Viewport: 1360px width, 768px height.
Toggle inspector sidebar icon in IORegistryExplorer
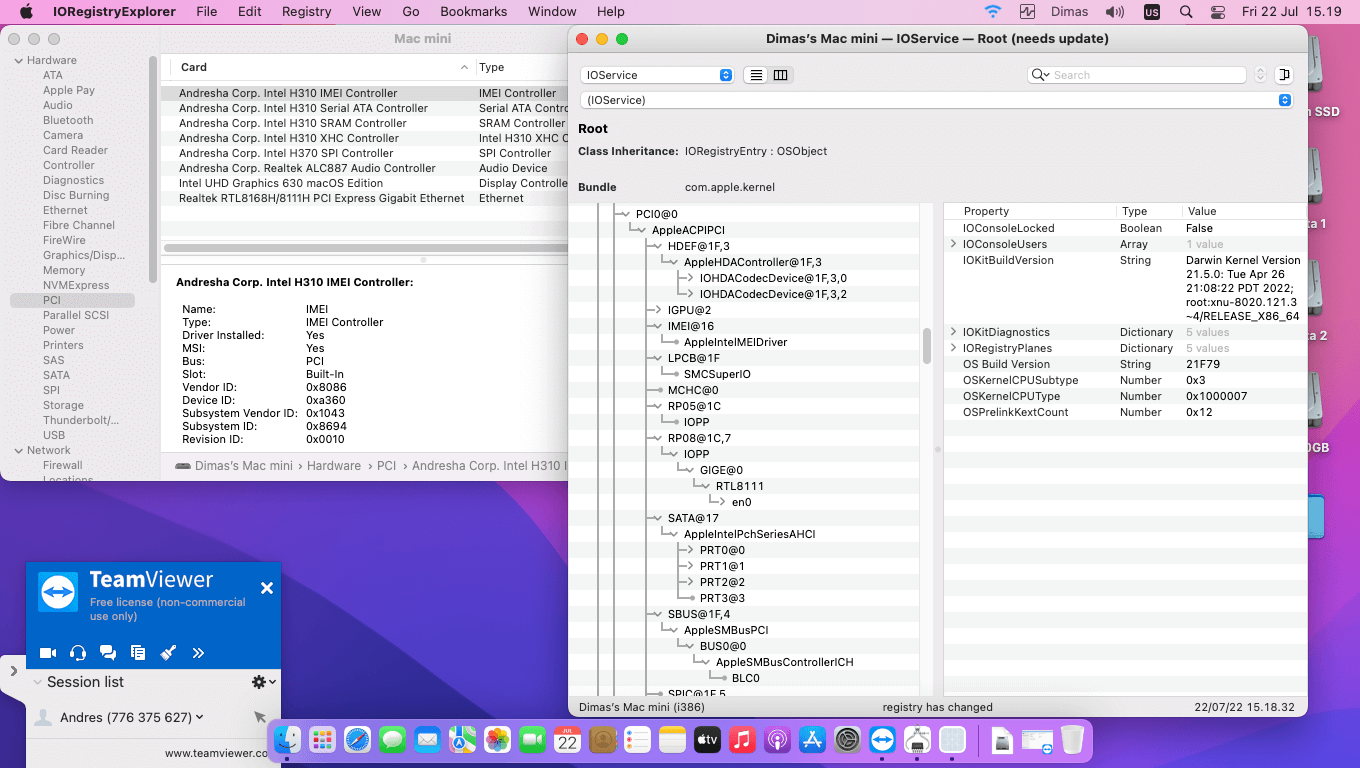(x=1284, y=75)
